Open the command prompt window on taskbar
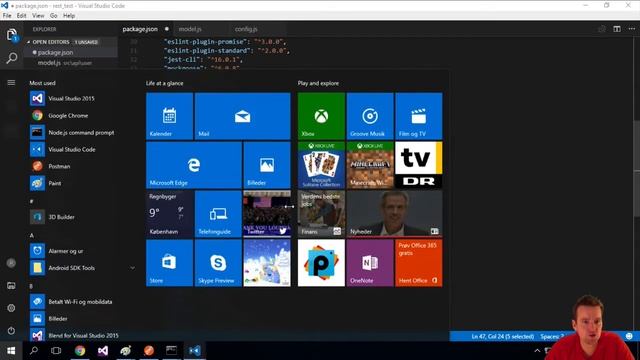The image size is (640, 360). coord(171,351)
